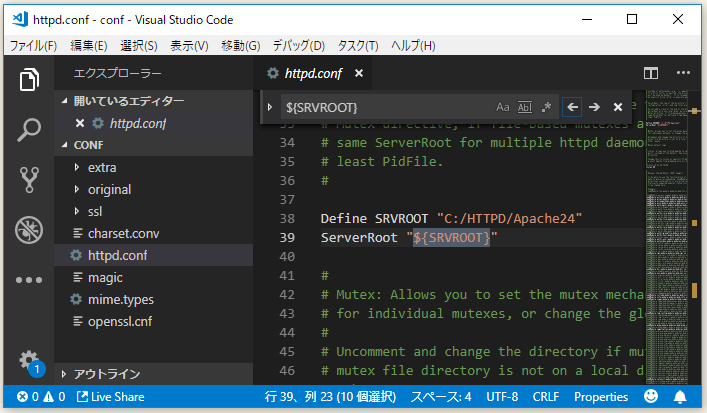Open the Manage gear with update badge
This screenshot has width=707, height=413.
[31, 363]
